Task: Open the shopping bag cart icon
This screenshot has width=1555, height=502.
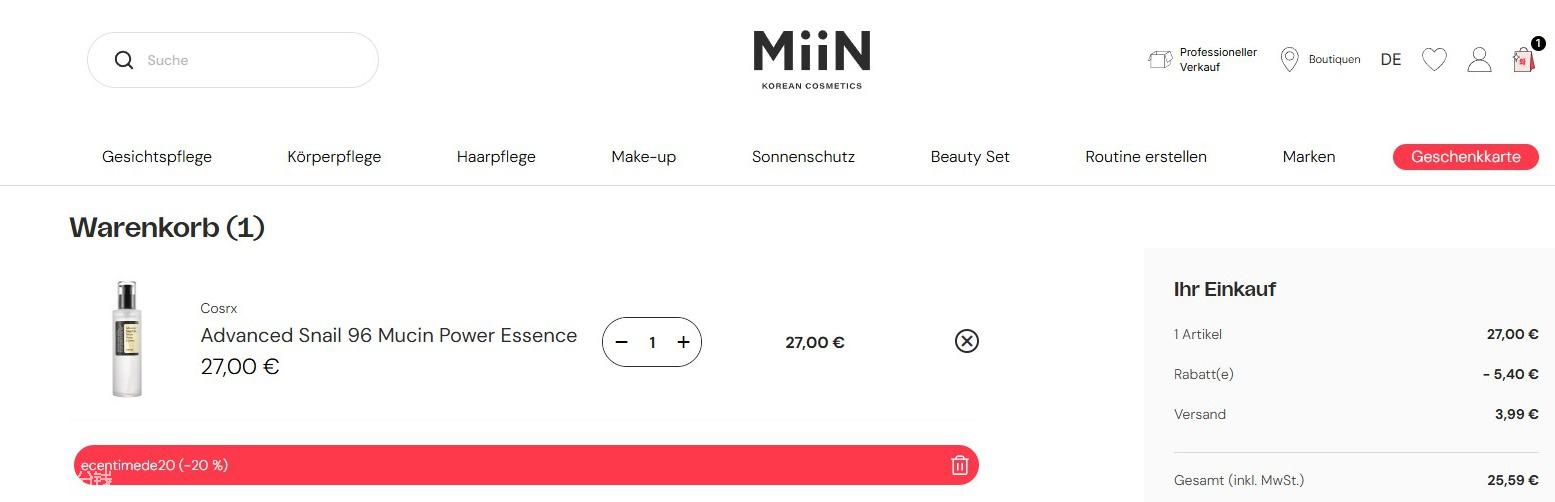Action: point(1523,60)
